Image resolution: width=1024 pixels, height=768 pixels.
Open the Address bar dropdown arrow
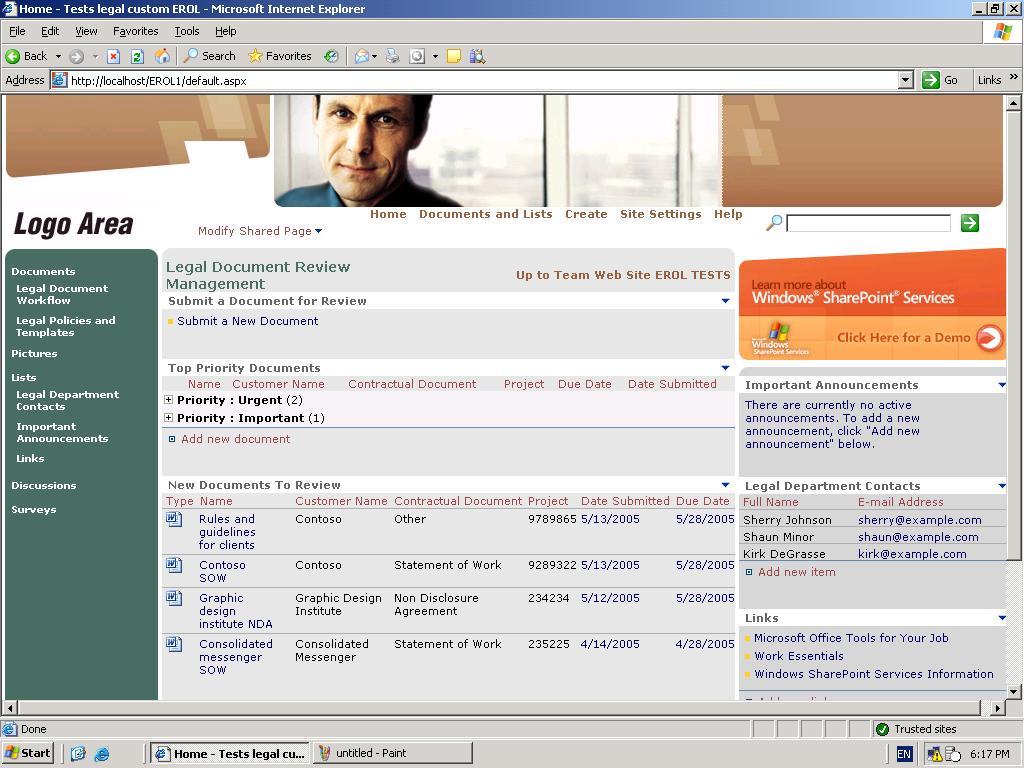pyautogui.click(x=905, y=80)
